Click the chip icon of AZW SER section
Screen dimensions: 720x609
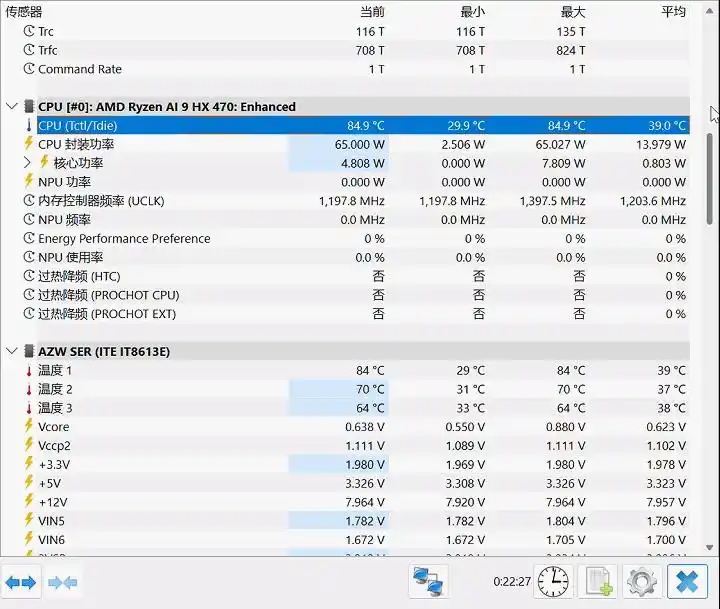(29, 351)
